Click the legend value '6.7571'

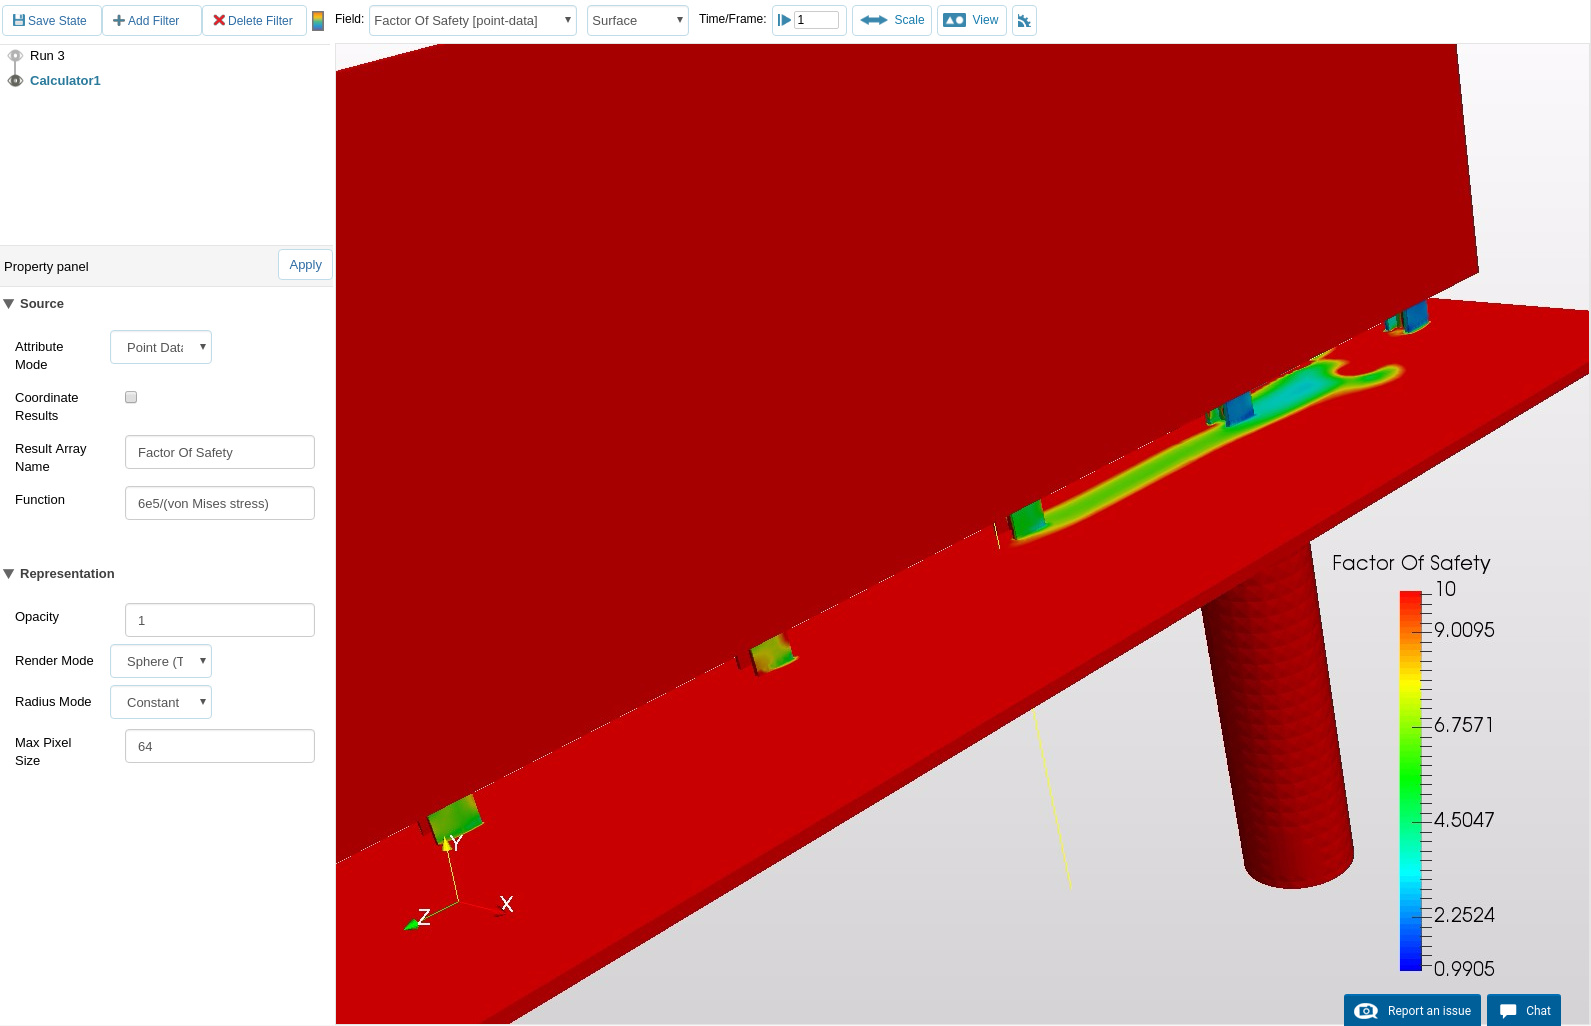pyautogui.click(x=1464, y=725)
